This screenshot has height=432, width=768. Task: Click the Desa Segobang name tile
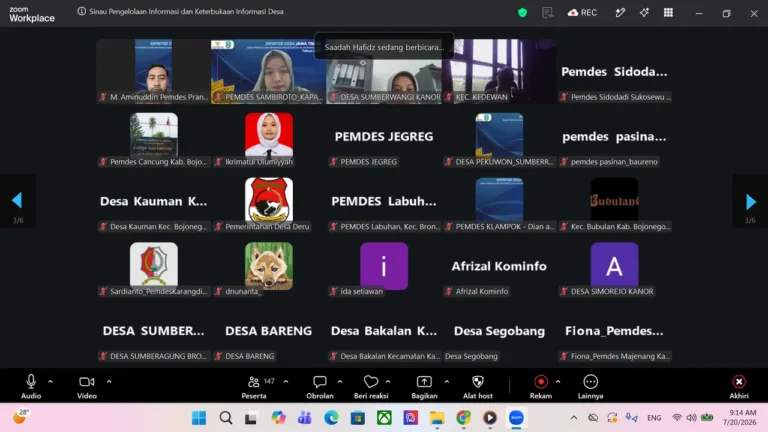pos(499,331)
